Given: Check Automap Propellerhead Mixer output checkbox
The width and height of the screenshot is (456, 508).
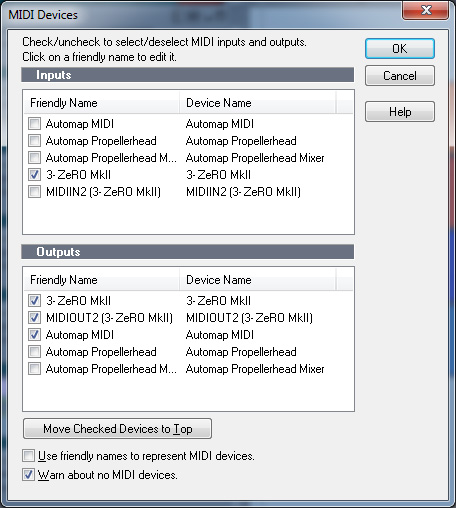Looking at the screenshot, I should pos(34,369).
